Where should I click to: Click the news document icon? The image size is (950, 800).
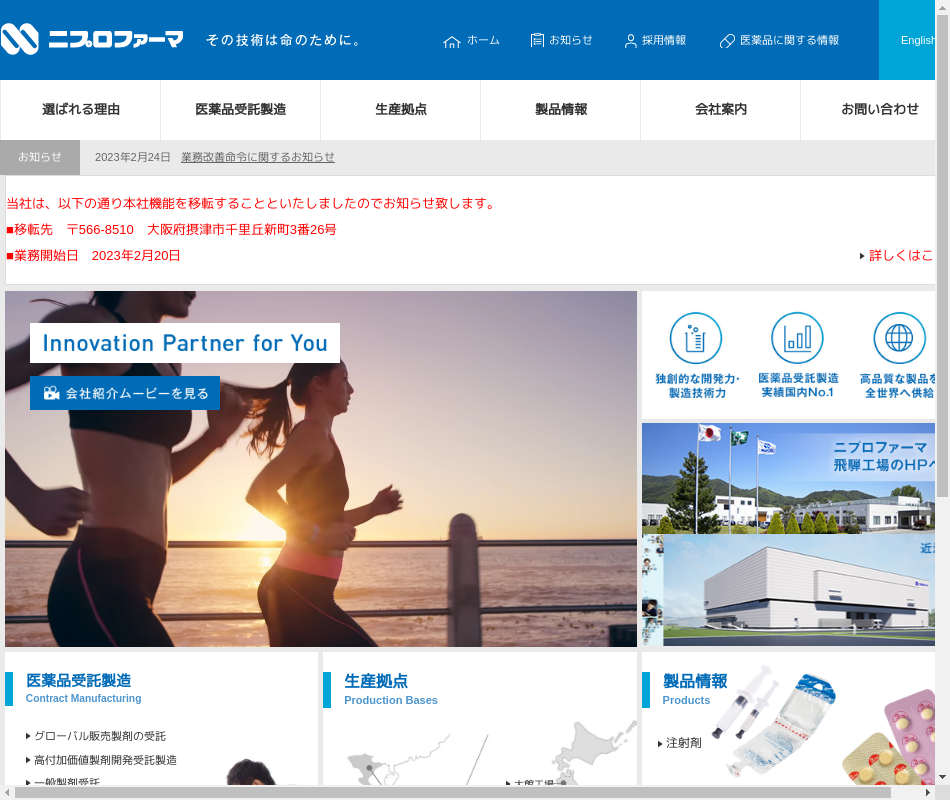click(537, 40)
